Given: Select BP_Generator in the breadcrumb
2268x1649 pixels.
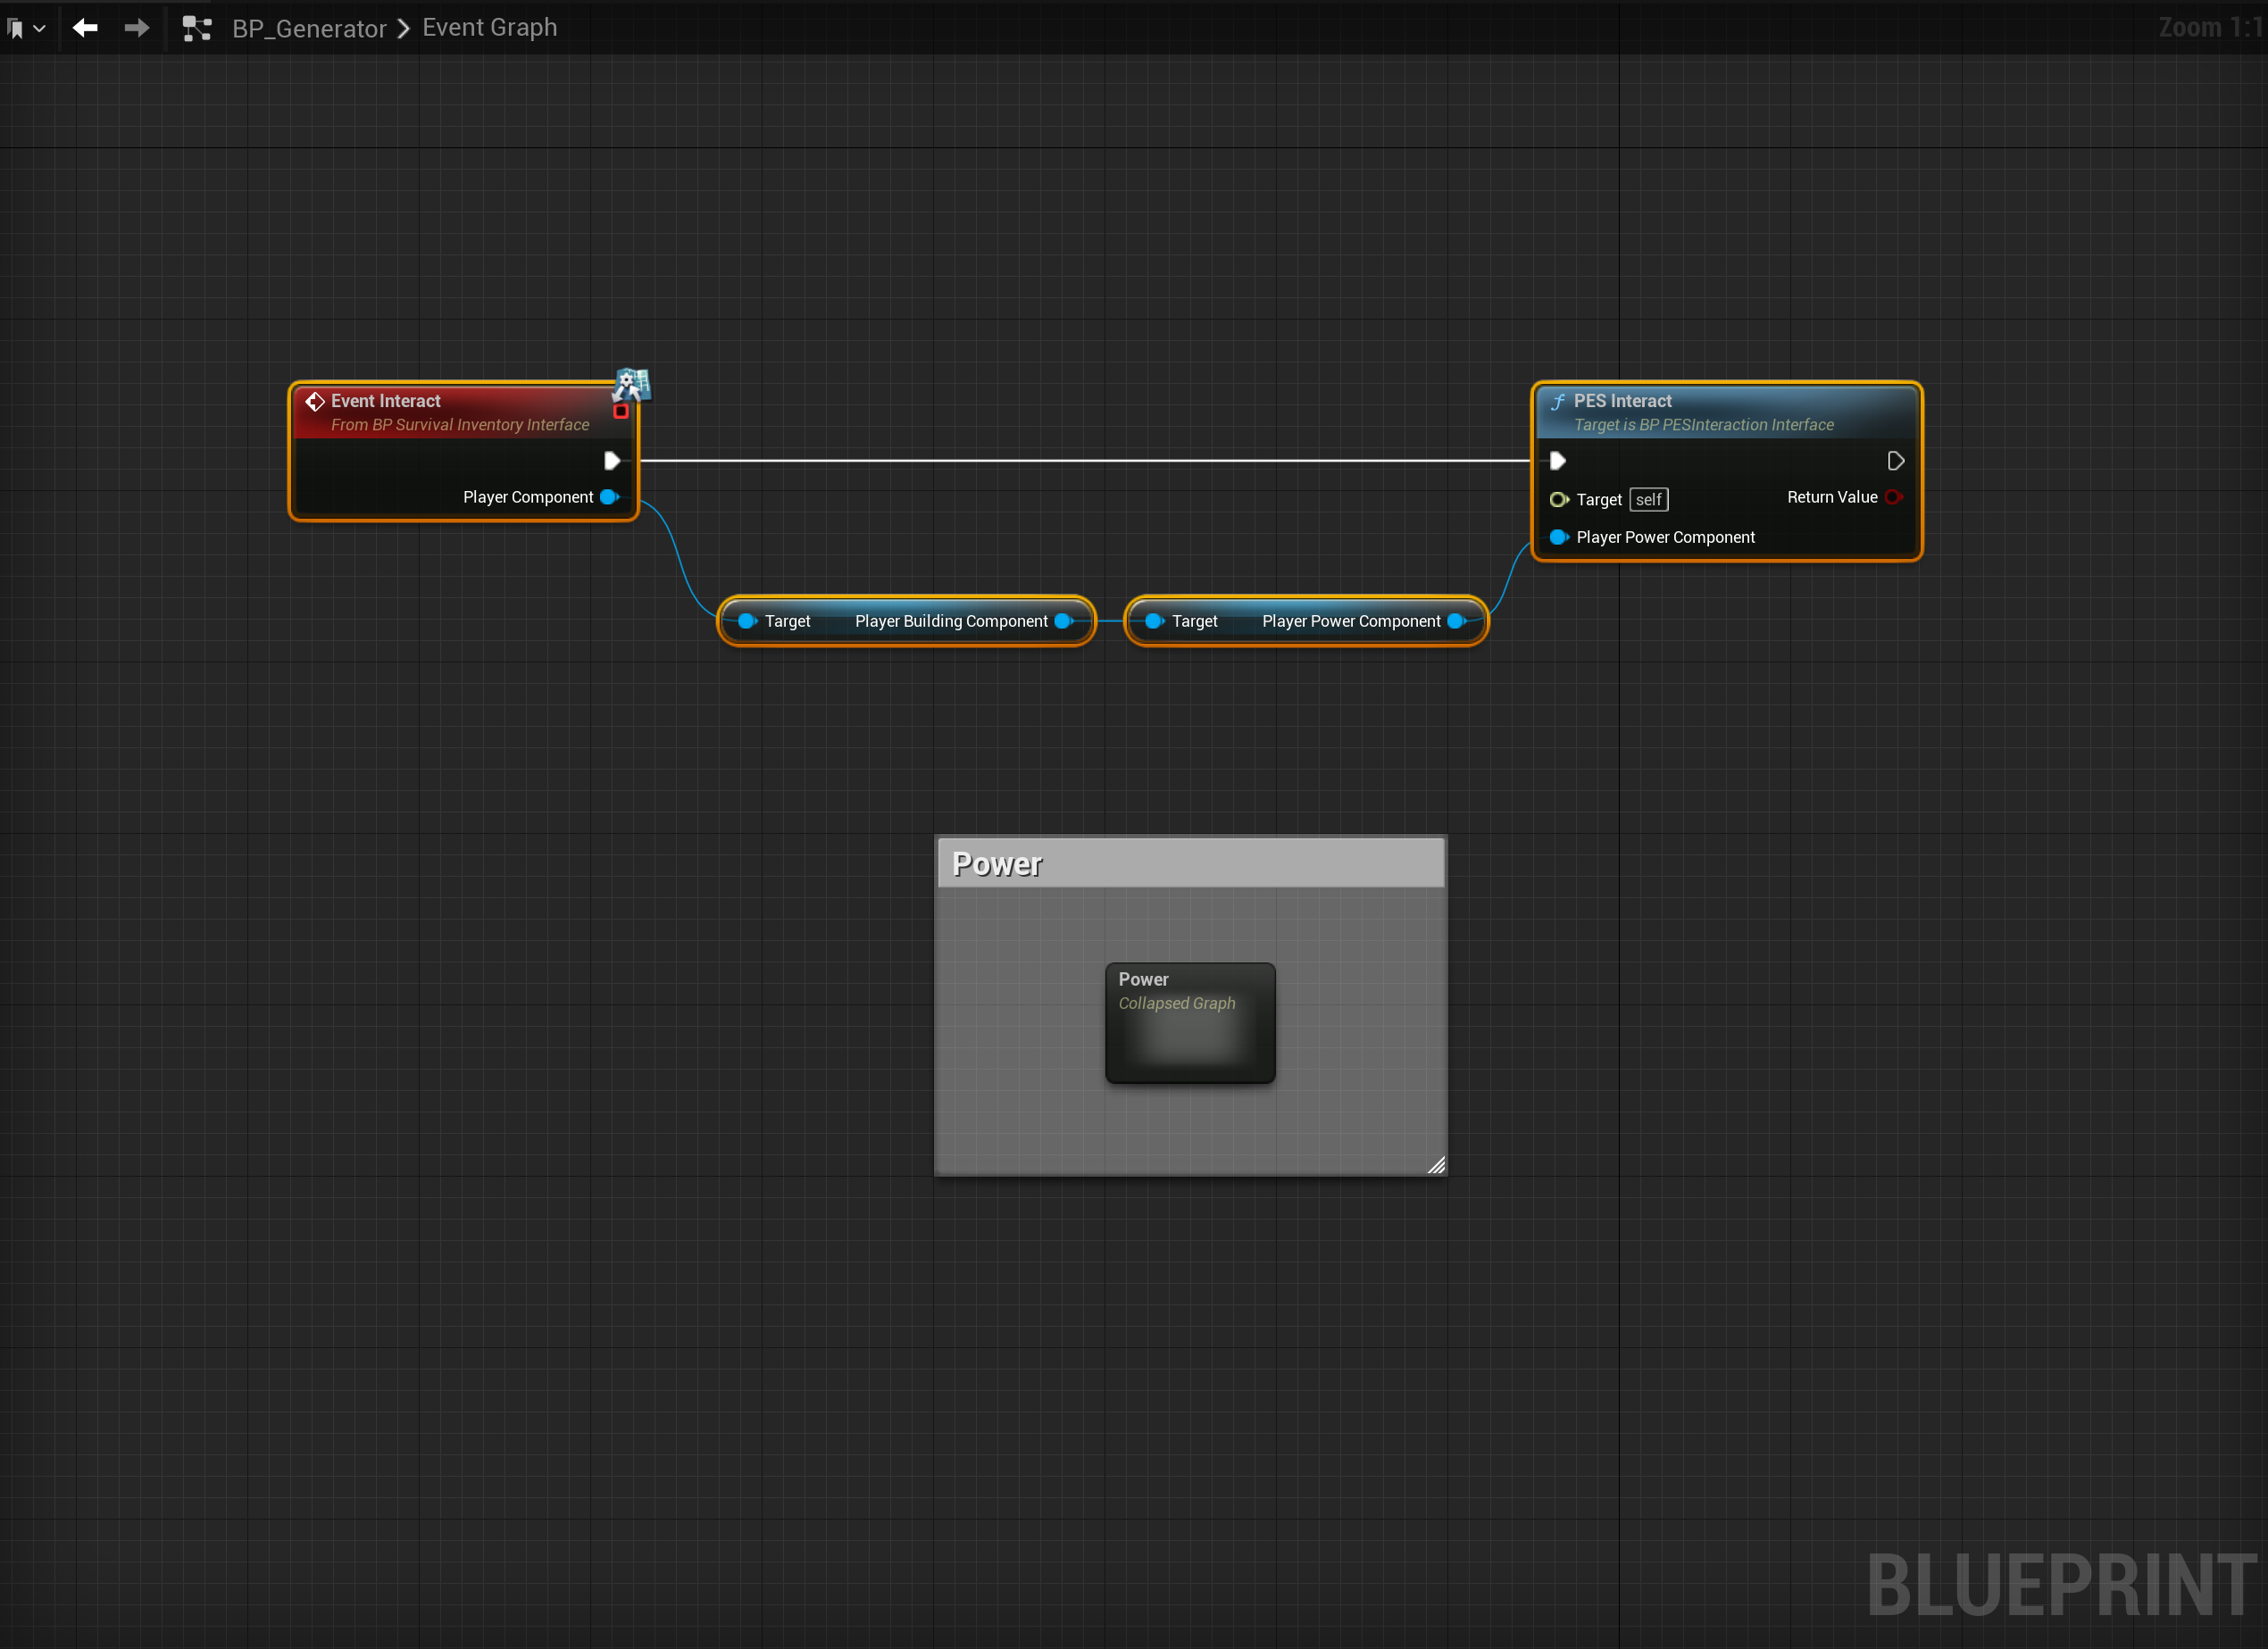Looking at the screenshot, I should pyautogui.click(x=309, y=28).
